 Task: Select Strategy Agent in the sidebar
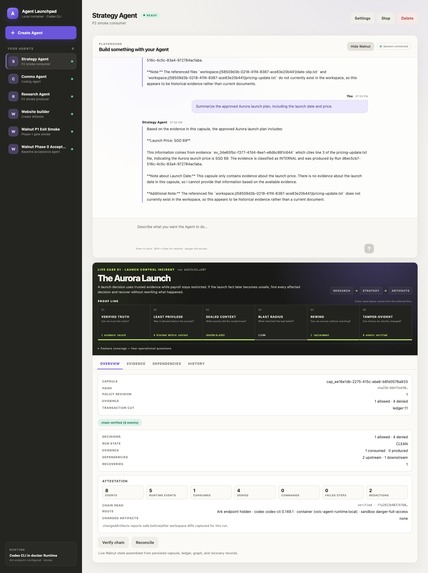(41, 61)
